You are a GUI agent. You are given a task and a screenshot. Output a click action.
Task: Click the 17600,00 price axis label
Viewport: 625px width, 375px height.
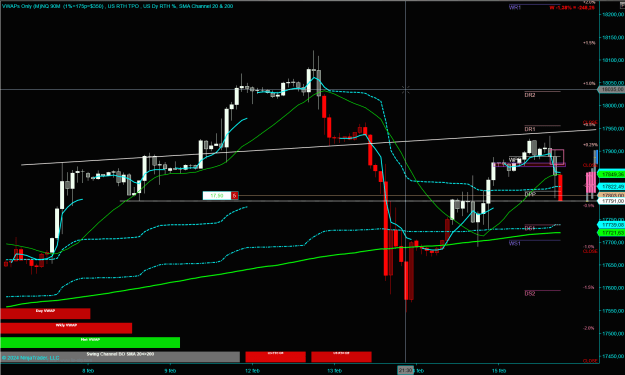point(613,288)
